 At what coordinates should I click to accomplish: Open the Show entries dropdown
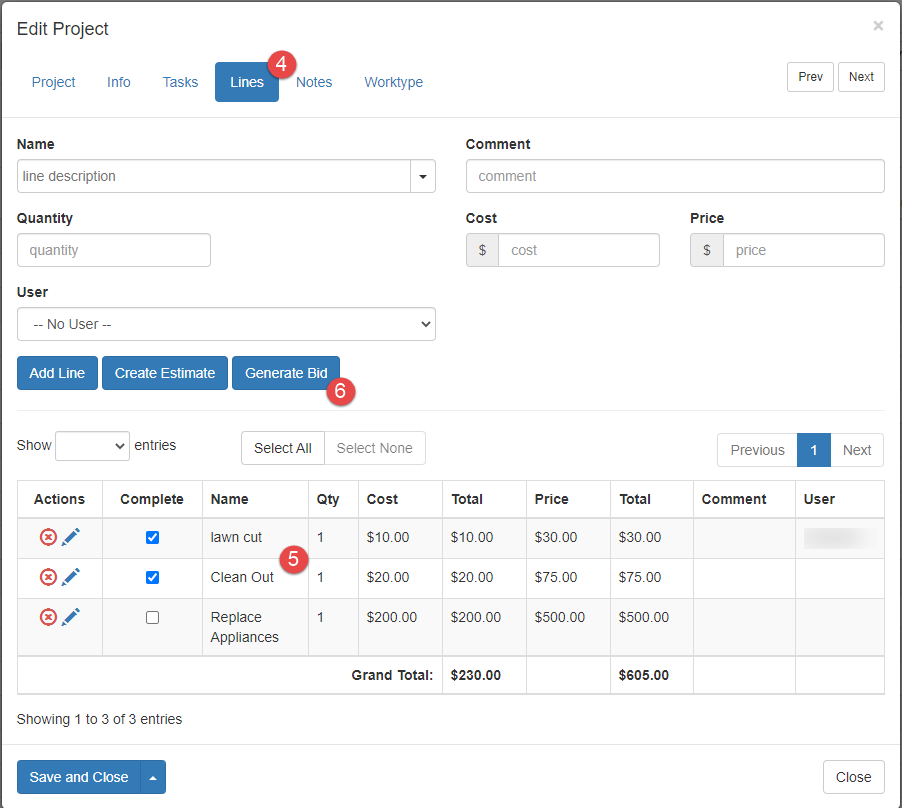(x=92, y=446)
